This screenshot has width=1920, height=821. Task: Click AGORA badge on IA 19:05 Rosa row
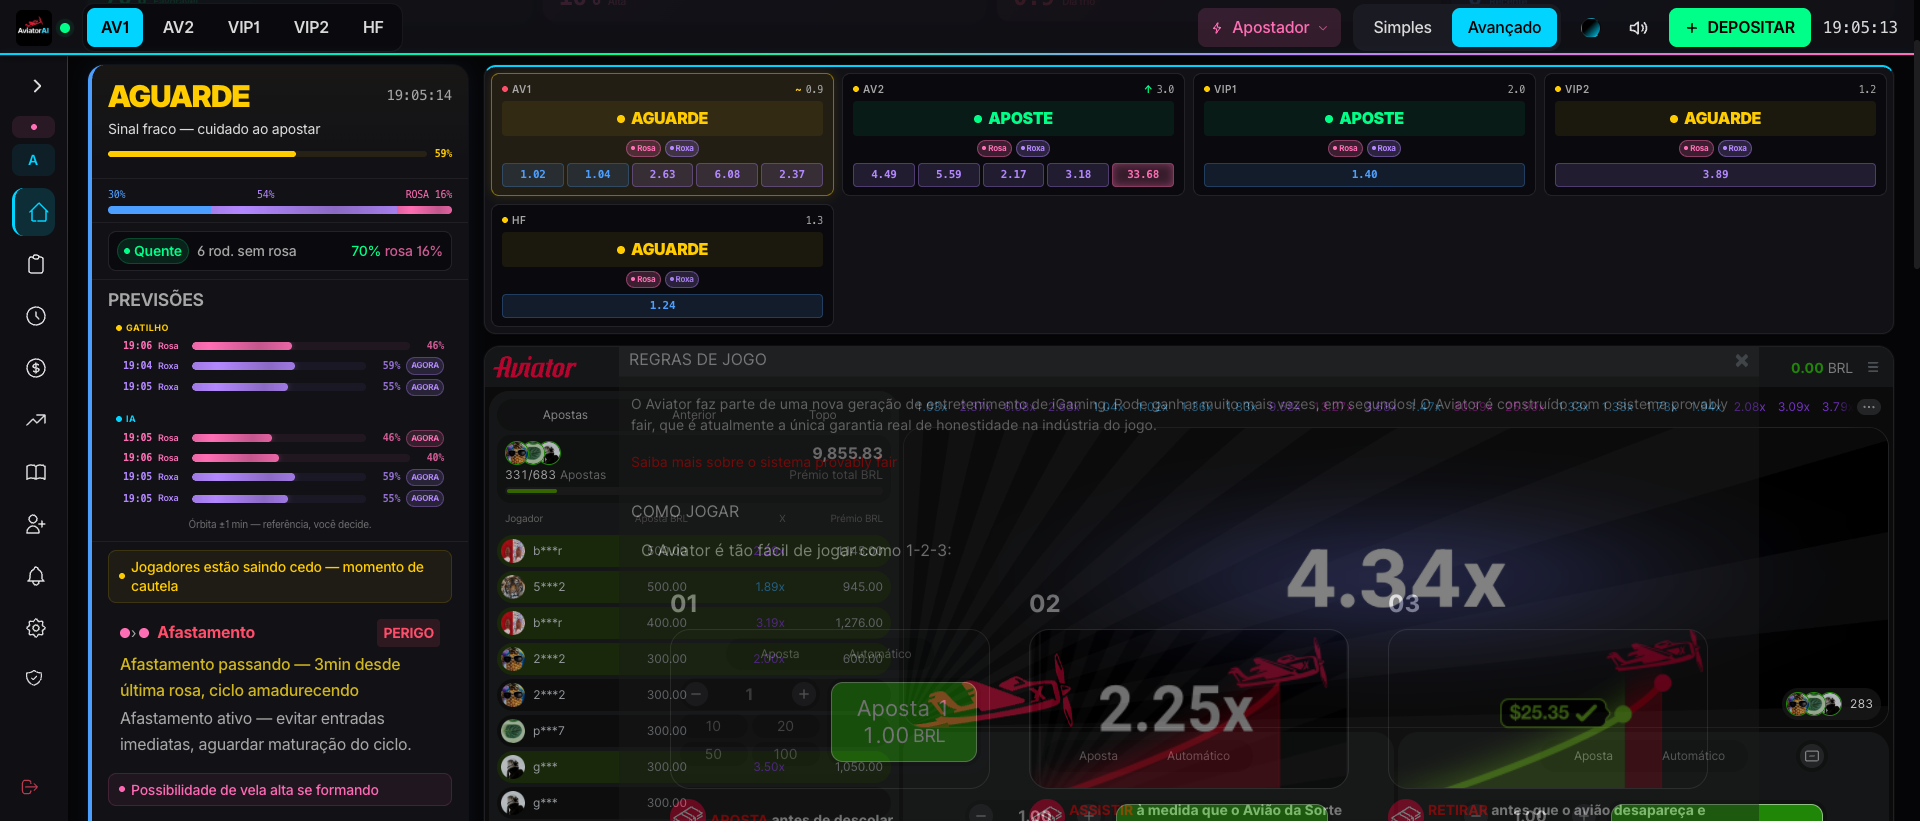(425, 438)
